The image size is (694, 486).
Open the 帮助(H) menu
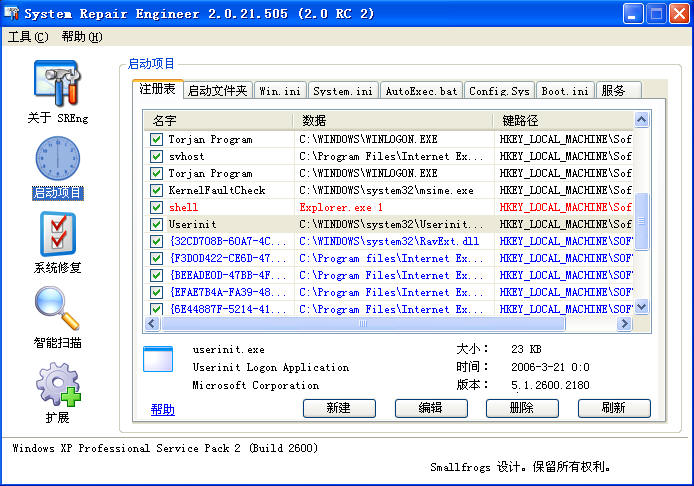pyautogui.click(x=82, y=37)
